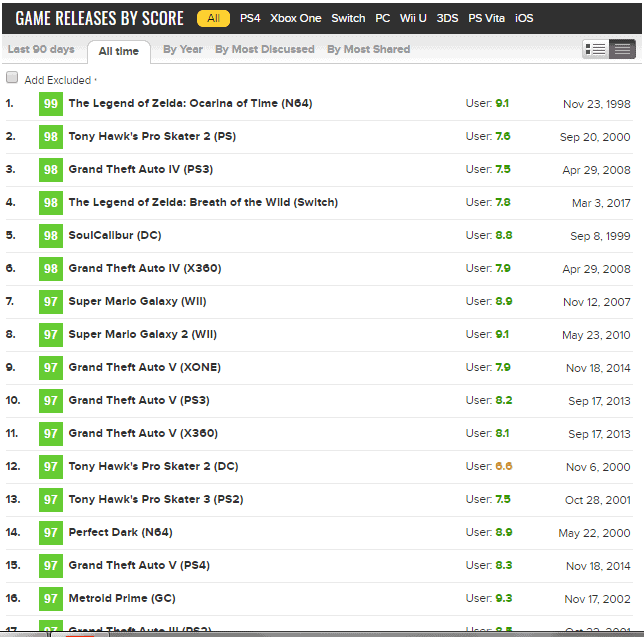Switch to the condensed list view icon
This screenshot has height=637, width=644.
pyautogui.click(x=622, y=49)
